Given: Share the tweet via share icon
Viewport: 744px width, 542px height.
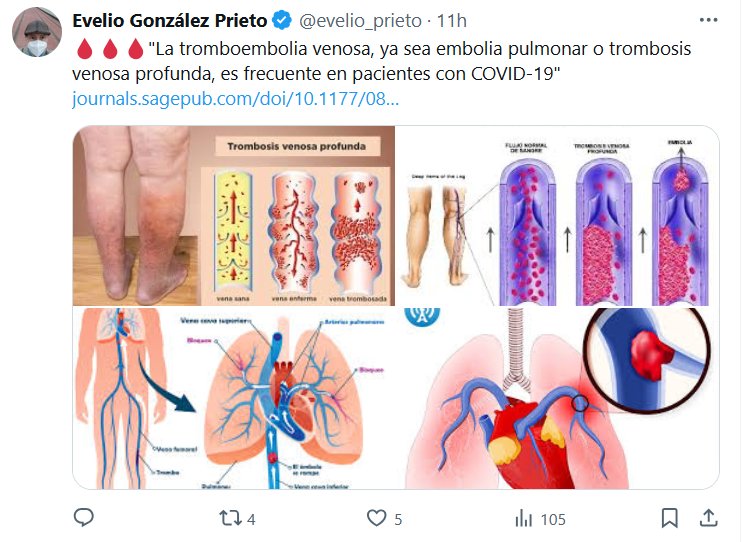Looking at the screenshot, I should coord(707,518).
